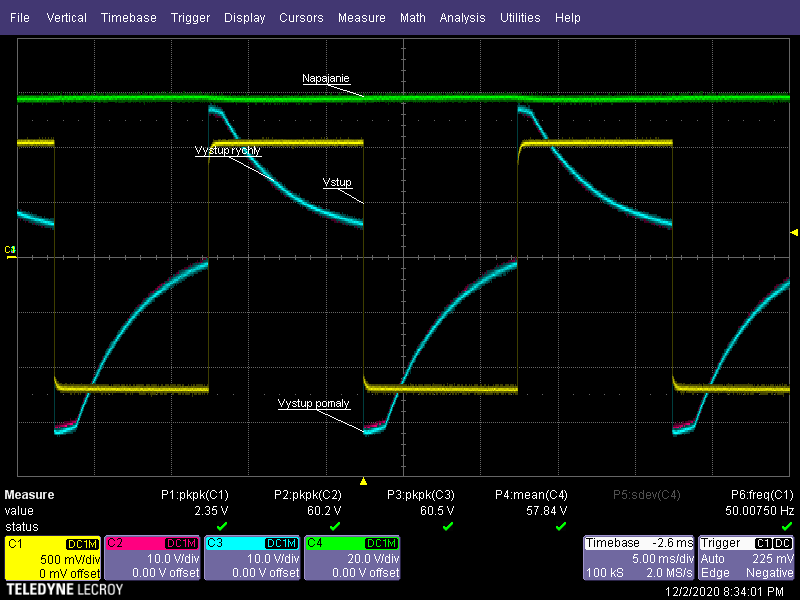Image resolution: width=800 pixels, height=600 pixels.
Task: Open the Timebase menu in the menu bar
Action: tap(129, 18)
